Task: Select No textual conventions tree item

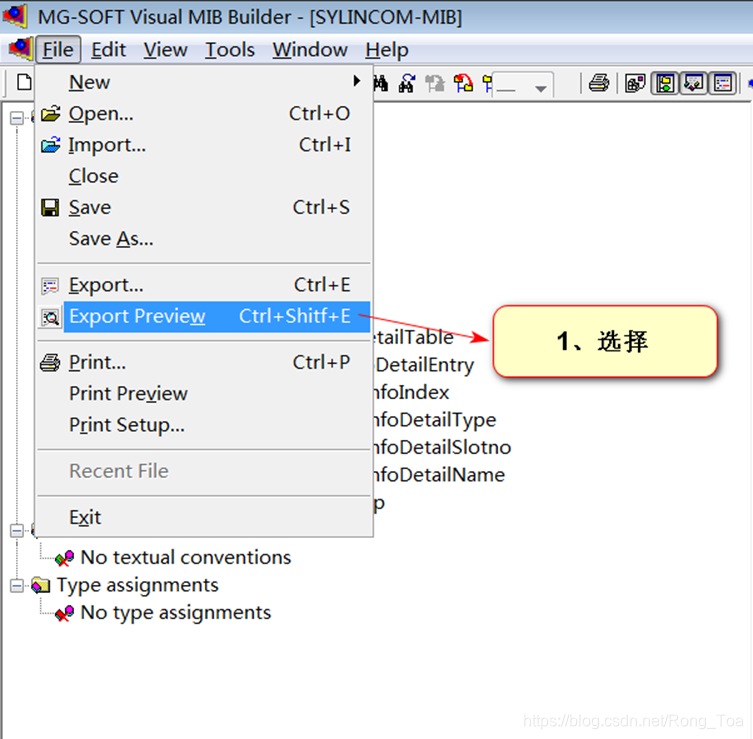Action: click(185, 558)
